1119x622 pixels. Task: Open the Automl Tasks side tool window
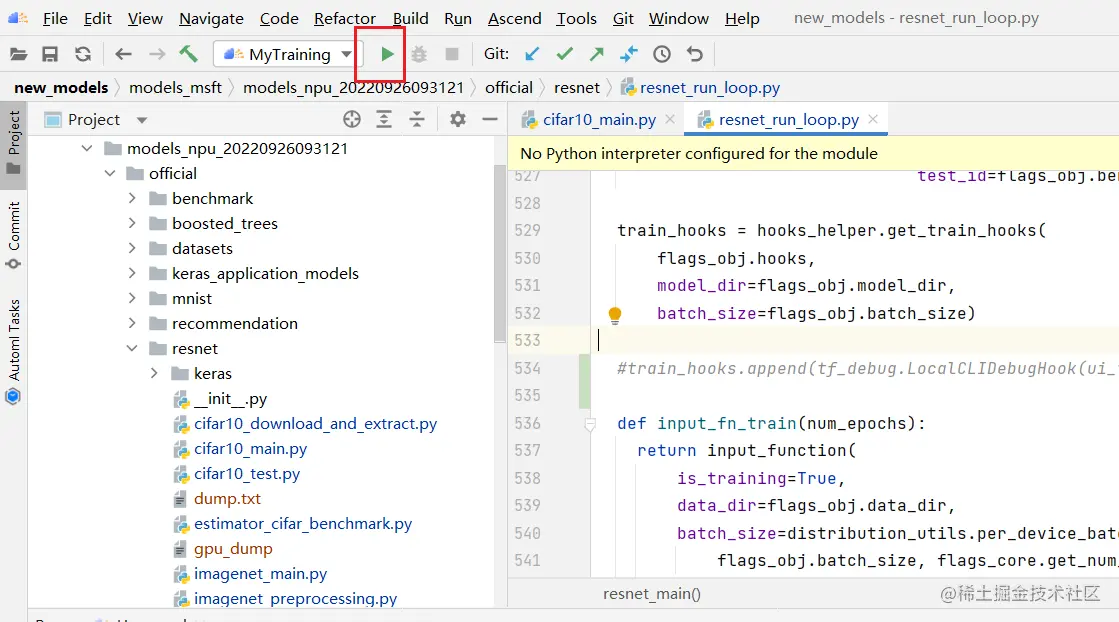coord(14,350)
